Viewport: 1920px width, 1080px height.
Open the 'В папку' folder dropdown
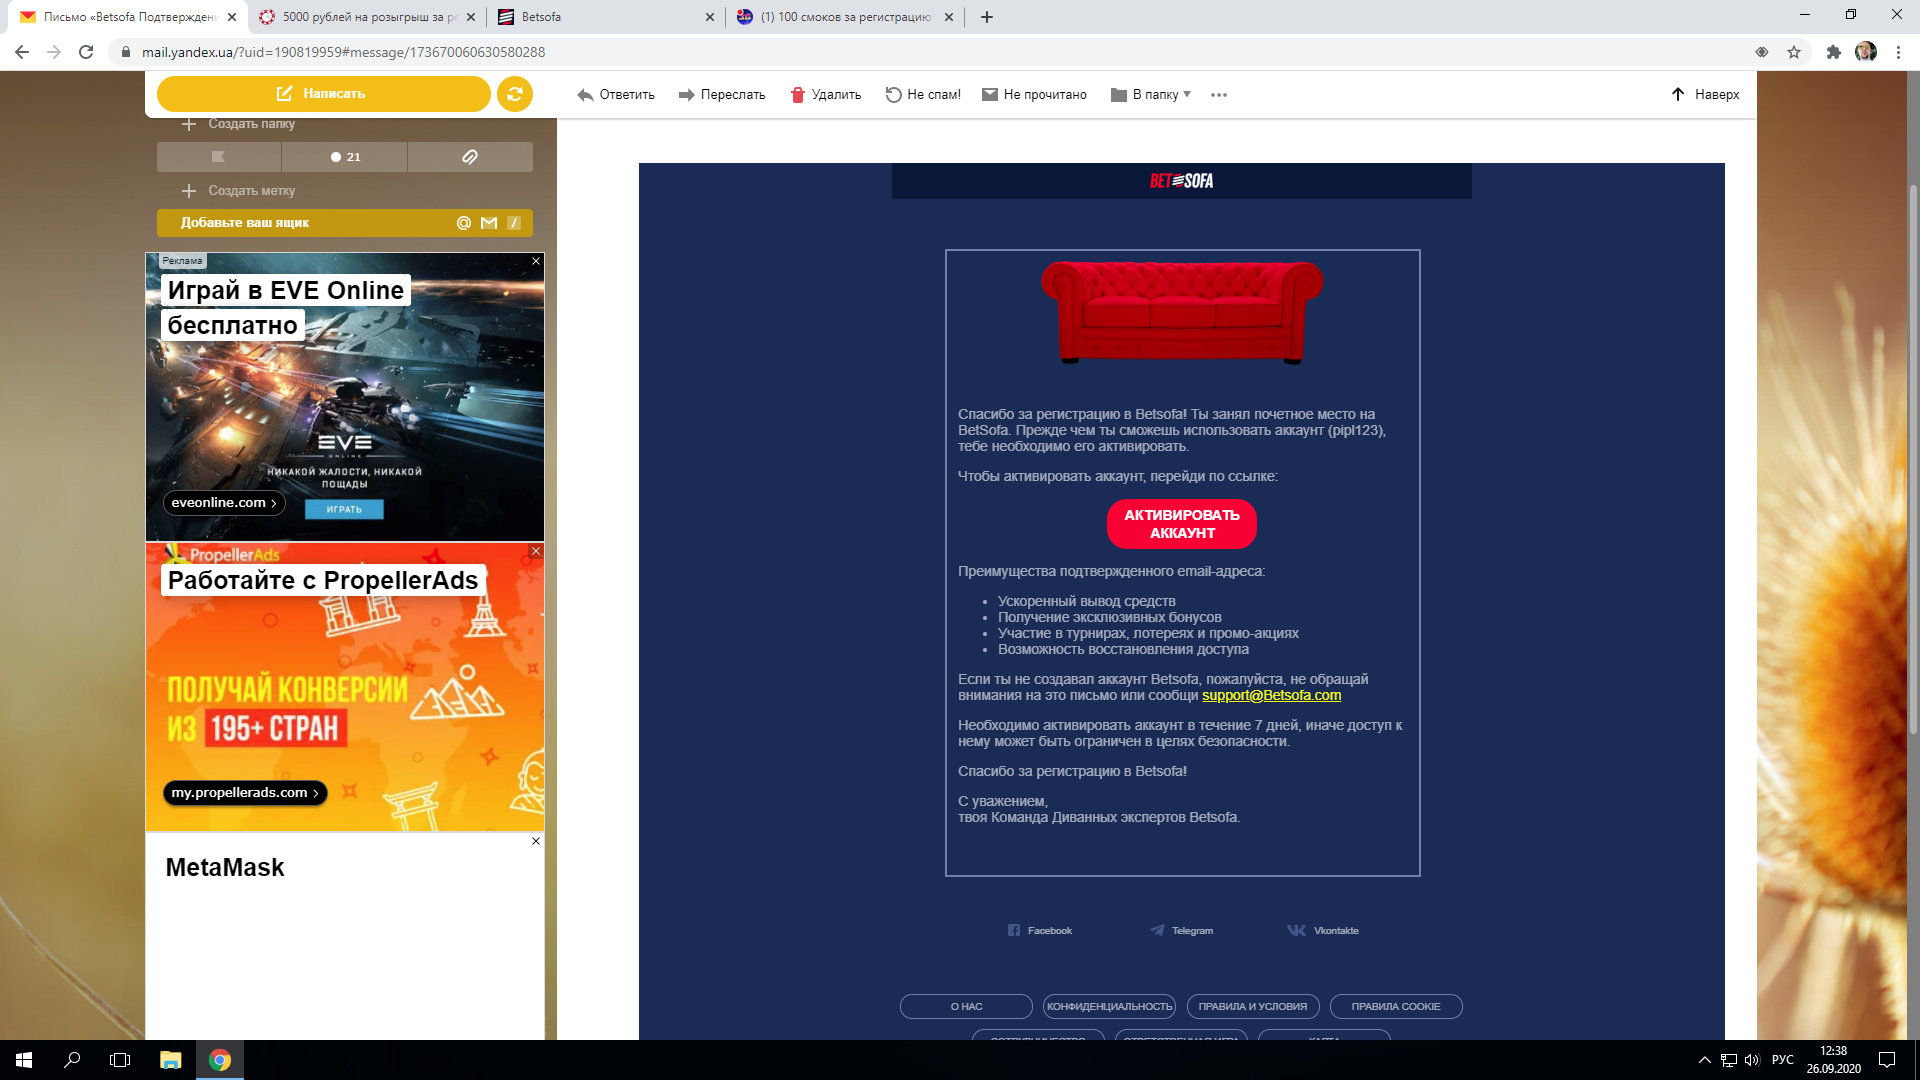click(1151, 95)
